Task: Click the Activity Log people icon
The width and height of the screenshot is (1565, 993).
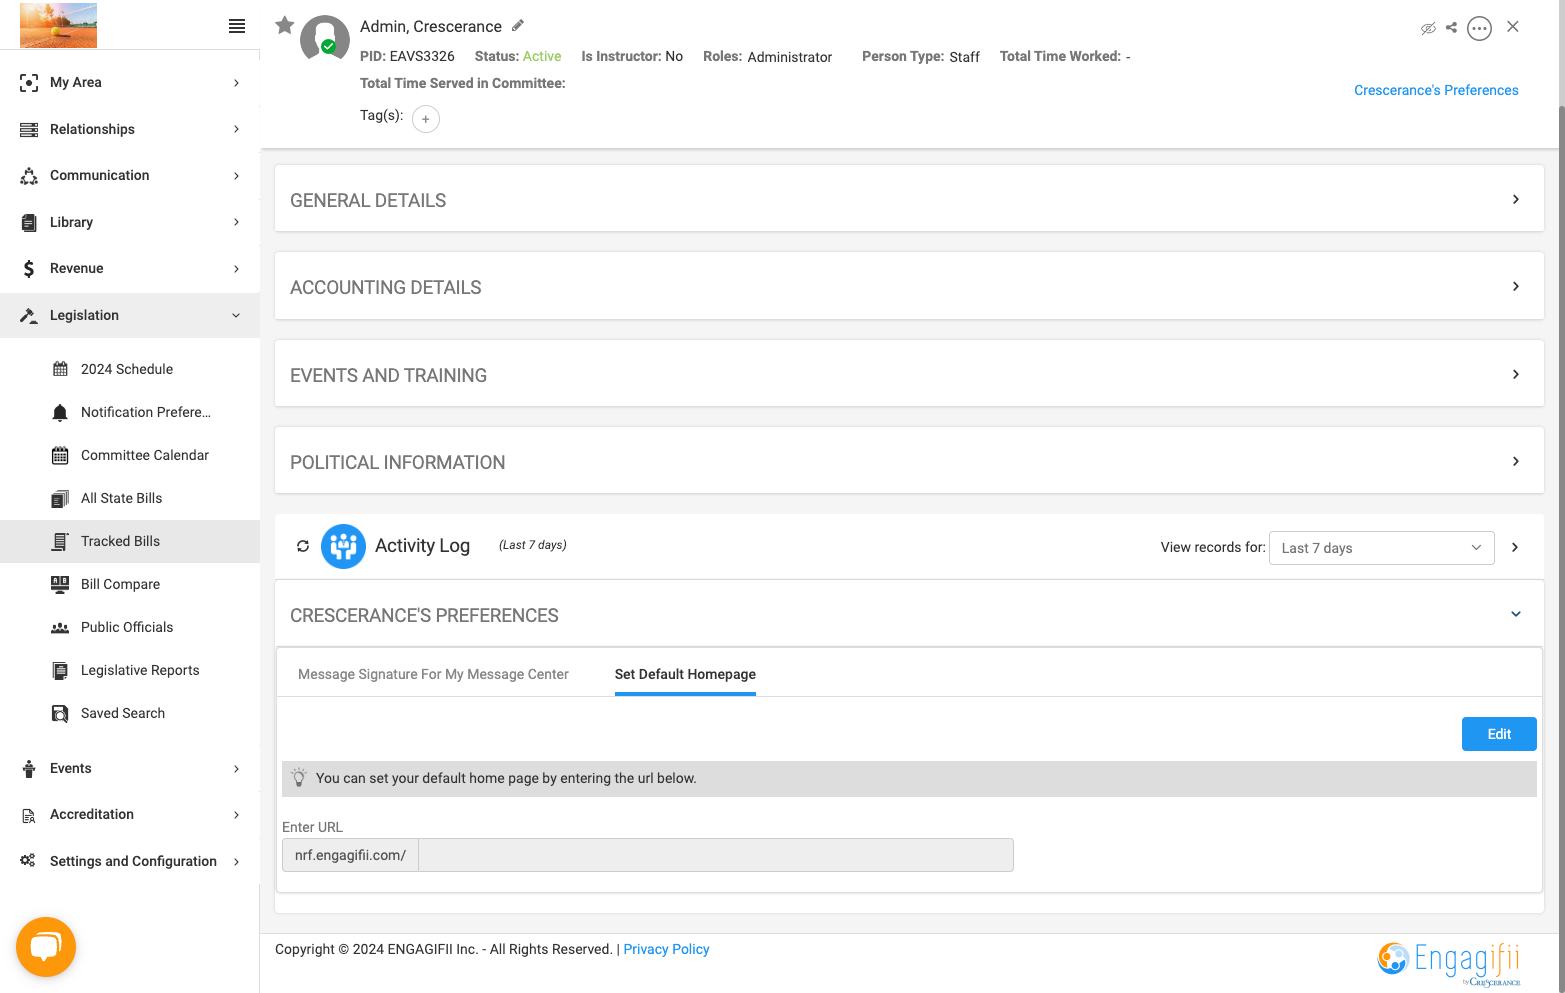Action: (x=343, y=546)
